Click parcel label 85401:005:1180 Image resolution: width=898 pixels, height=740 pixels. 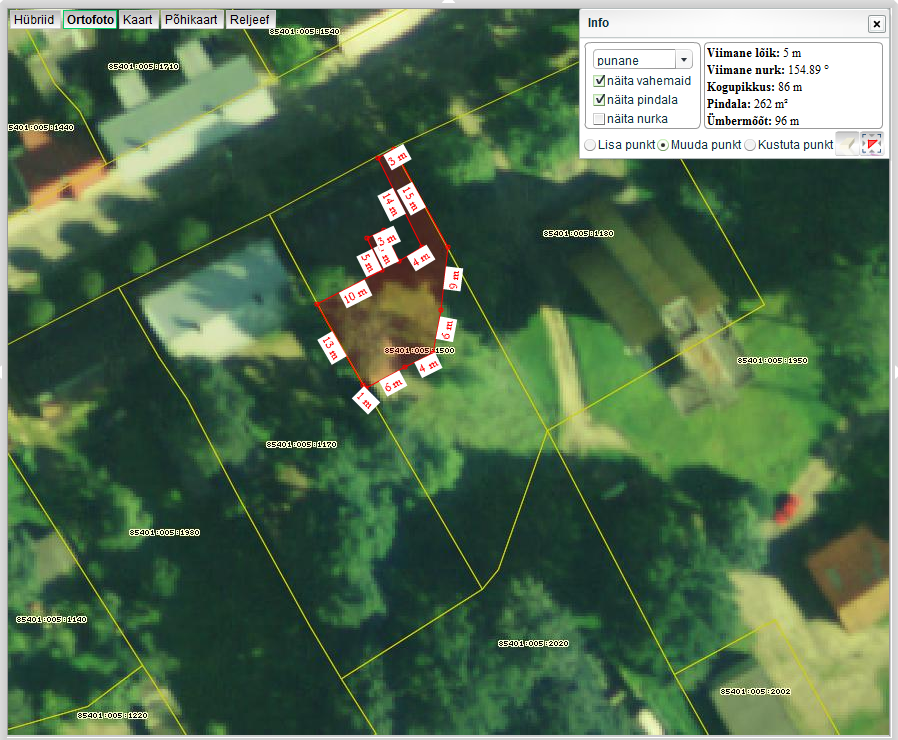[x=578, y=233]
